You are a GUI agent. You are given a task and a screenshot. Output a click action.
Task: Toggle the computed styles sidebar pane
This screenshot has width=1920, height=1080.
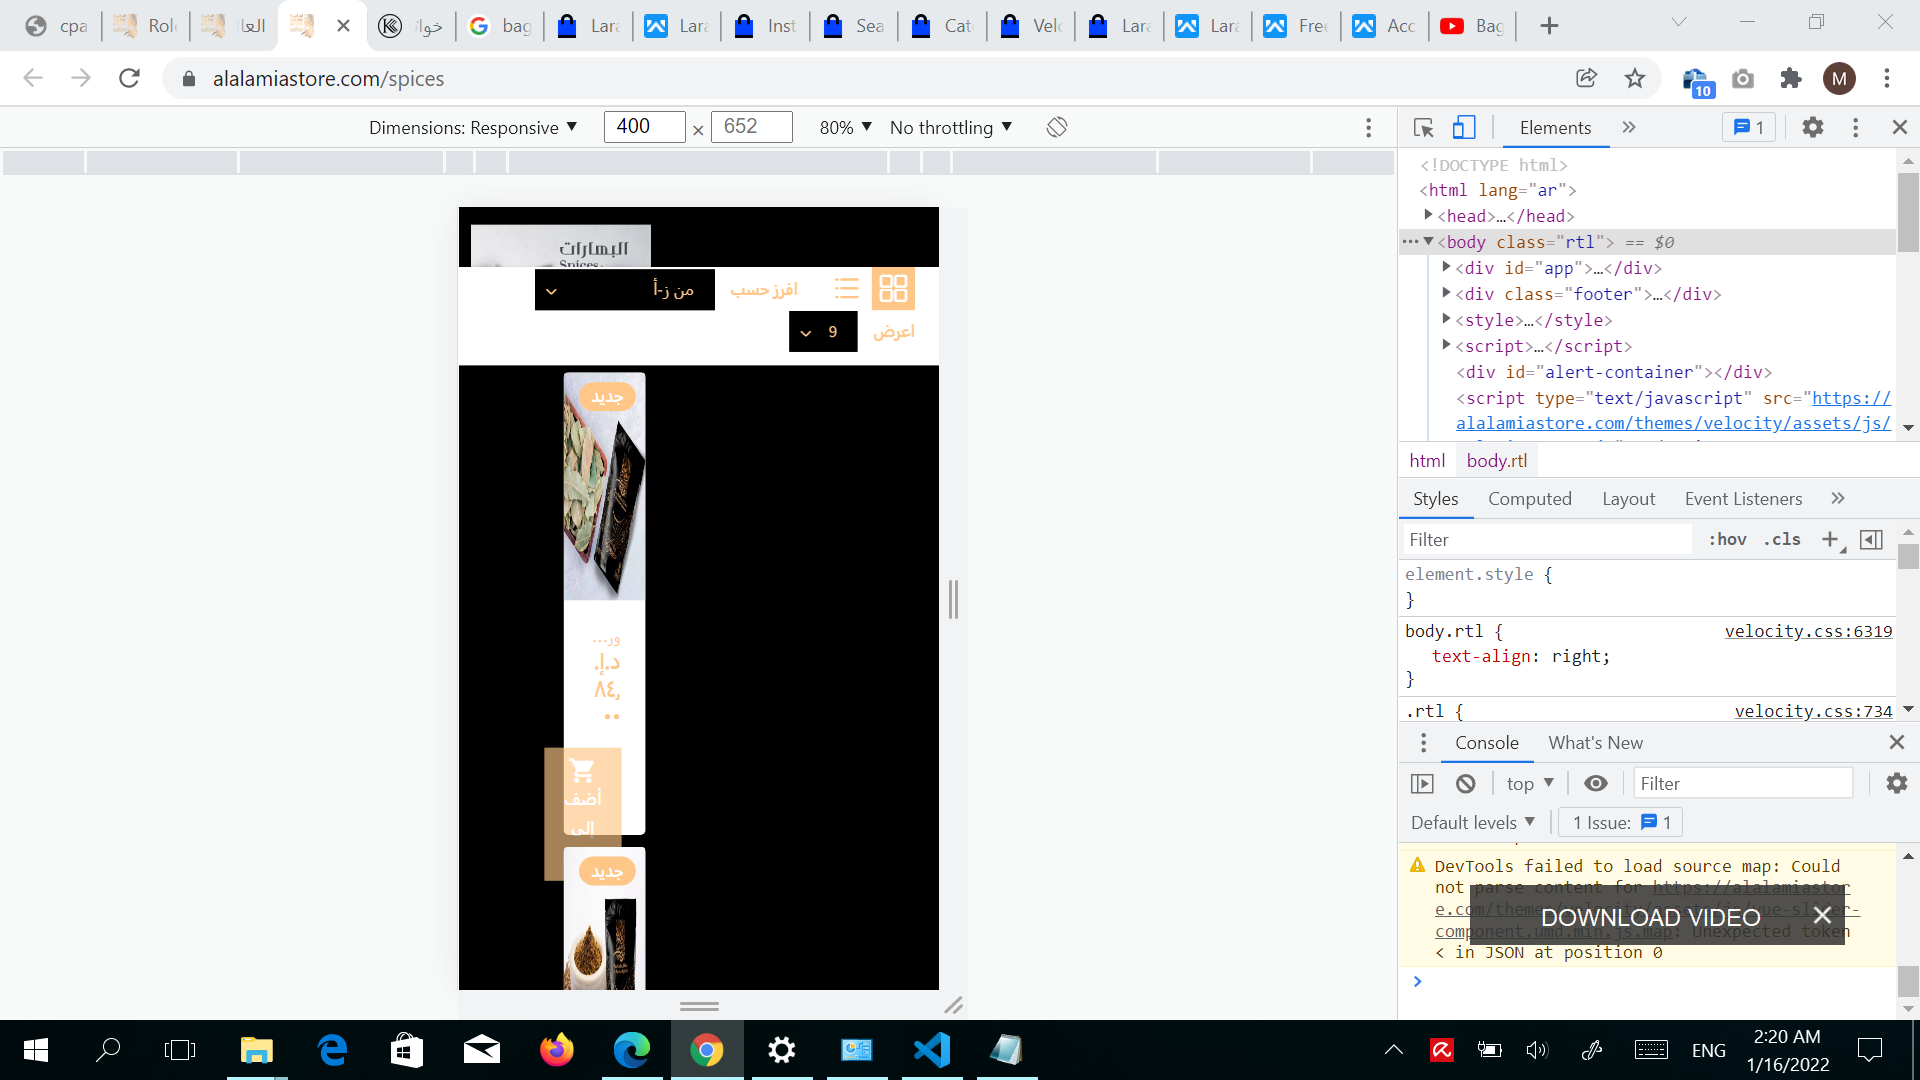pyautogui.click(x=1871, y=539)
